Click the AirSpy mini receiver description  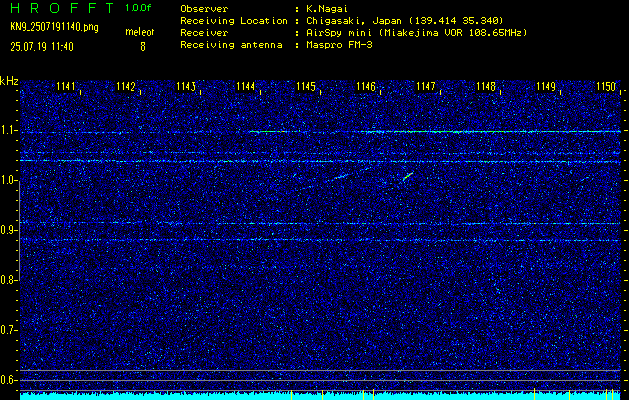click(416, 33)
